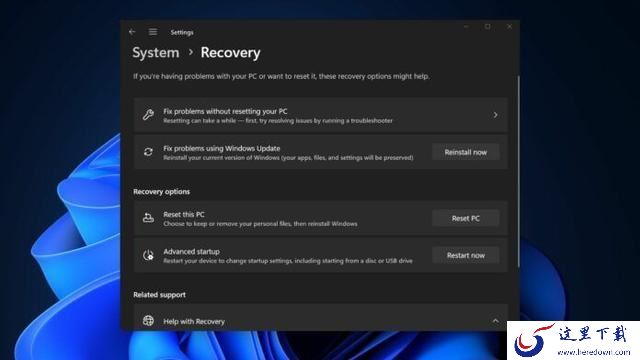Maximize the Settings window

[x=488, y=27]
